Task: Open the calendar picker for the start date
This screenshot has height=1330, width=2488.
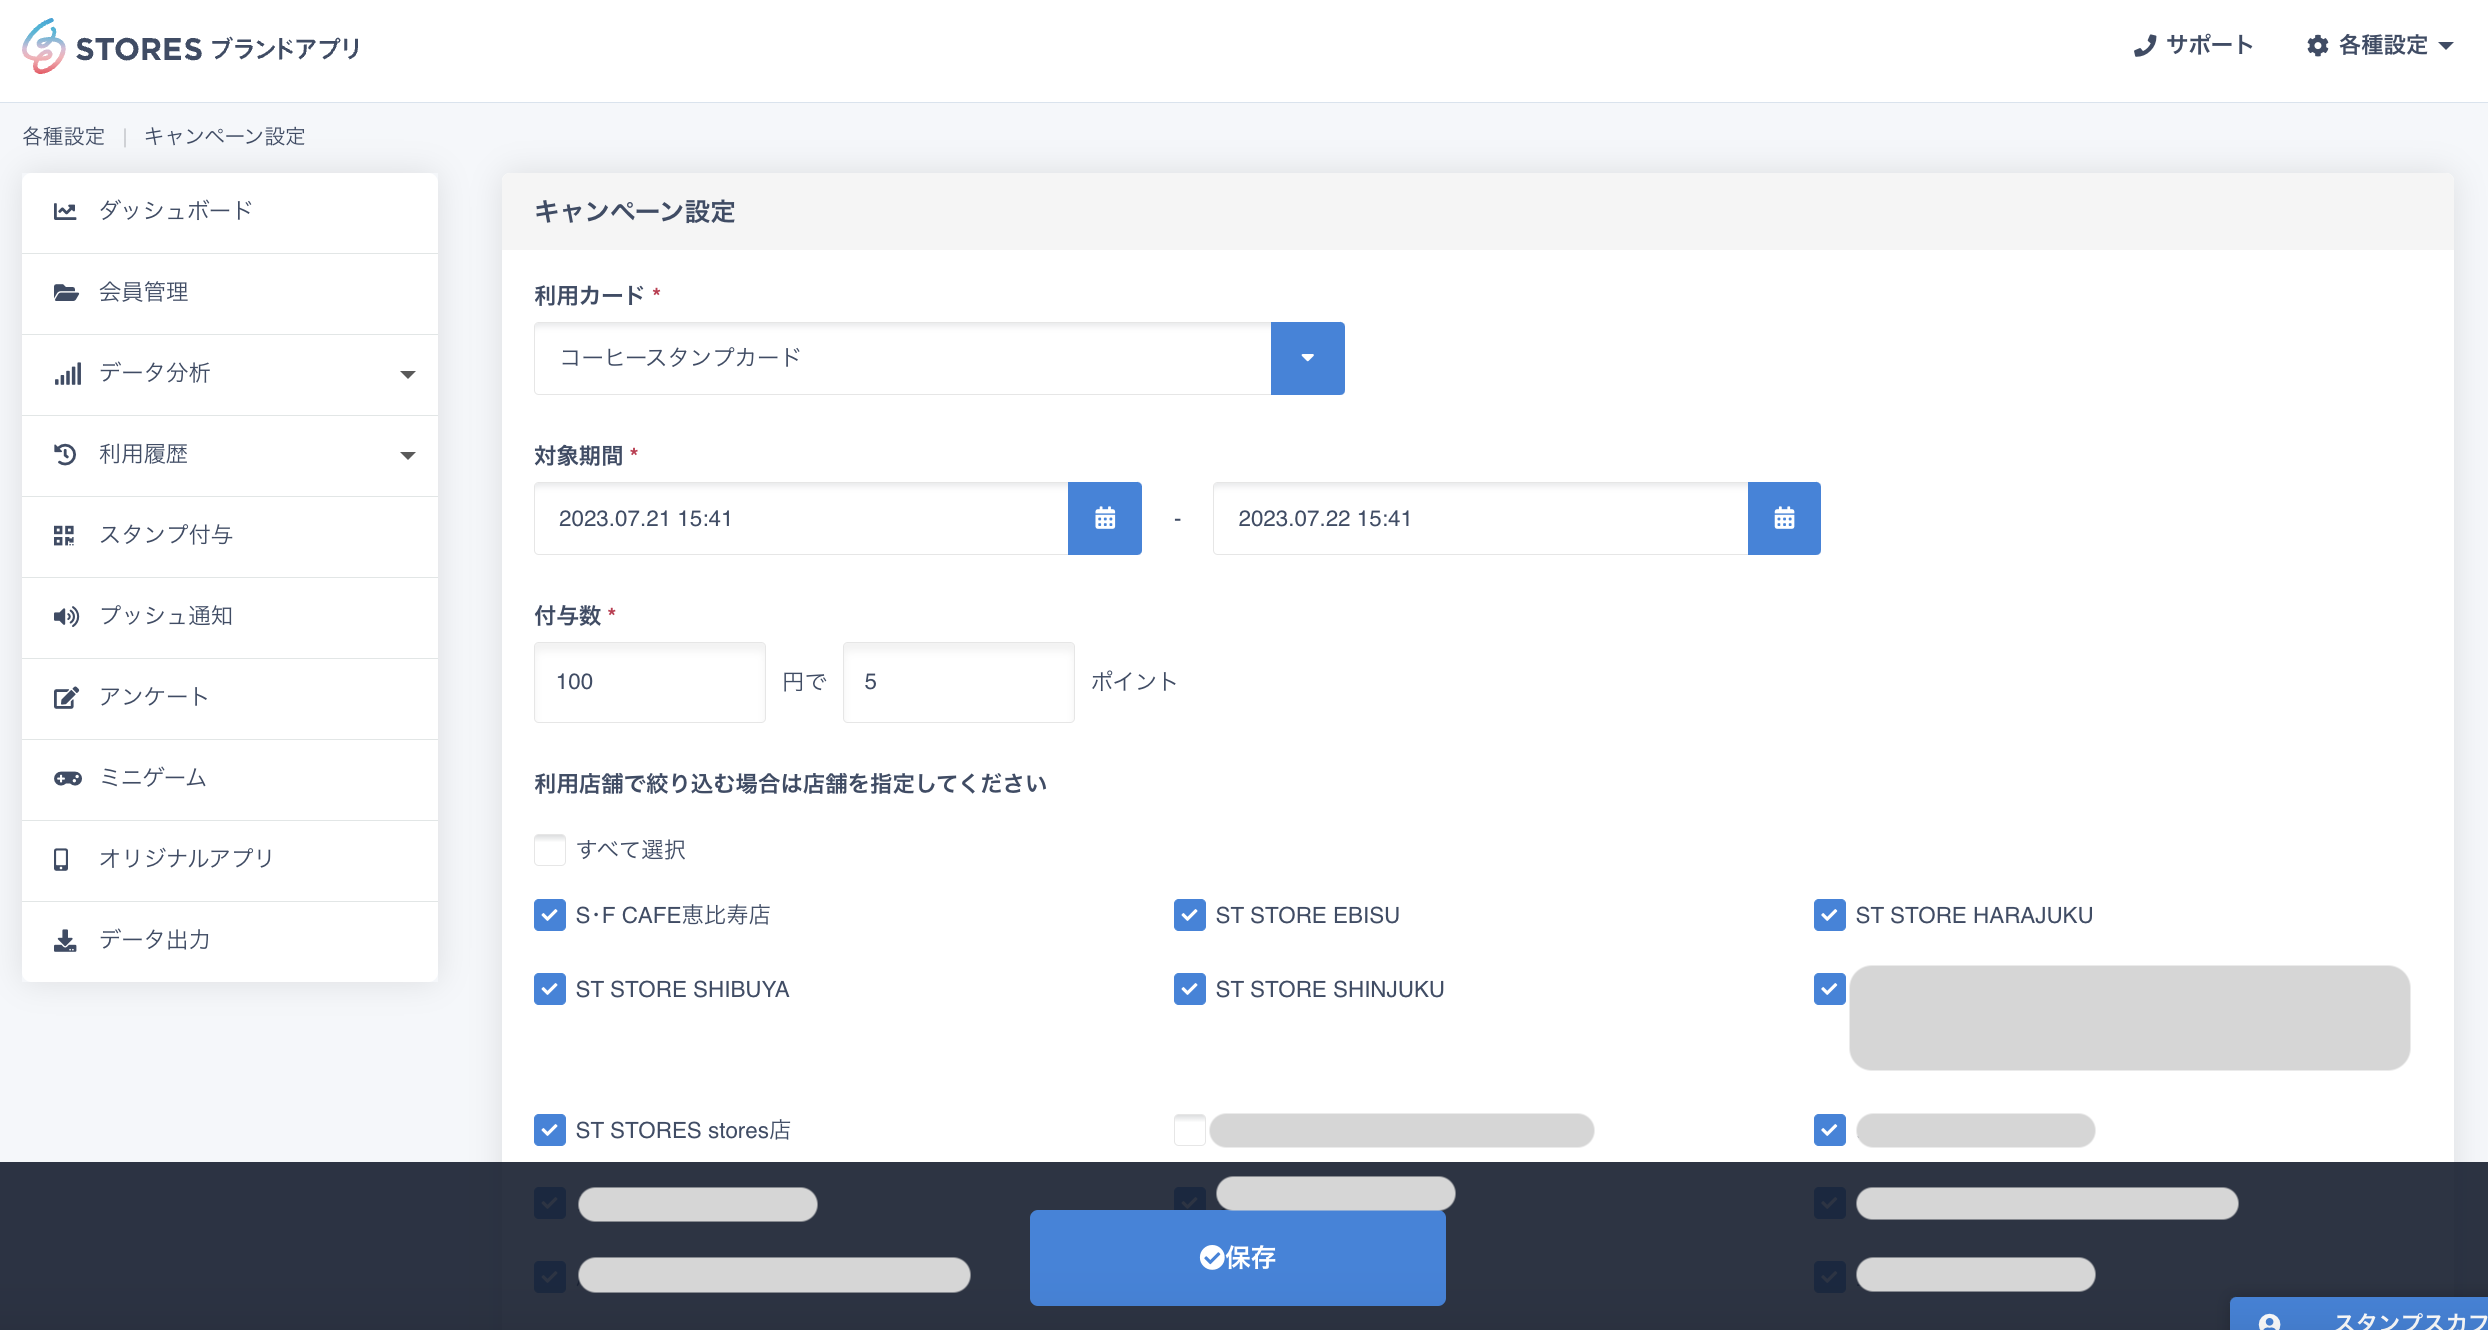Action: (x=1105, y=518)
